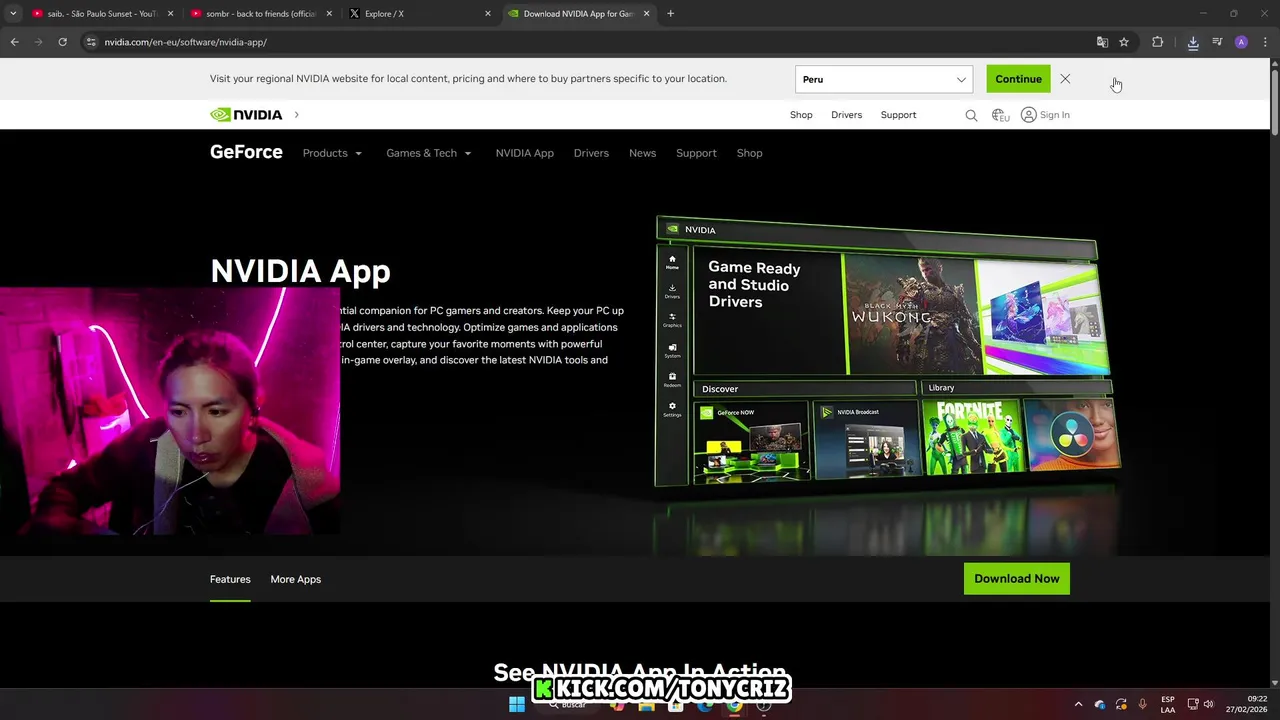The height and width of the screenshot is (720, 1280).
Task: Close the São Paulo Sunset YouTube tab
Action: coord(170,14)
